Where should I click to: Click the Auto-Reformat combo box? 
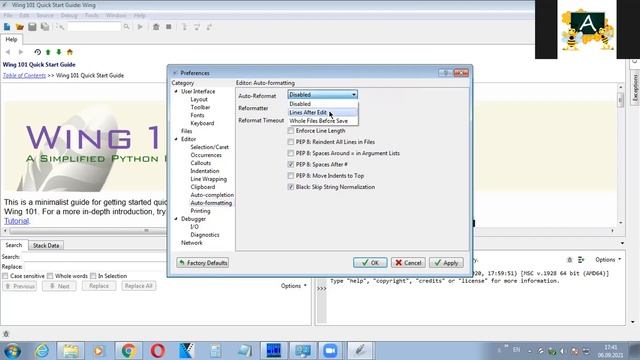(322, 95)
